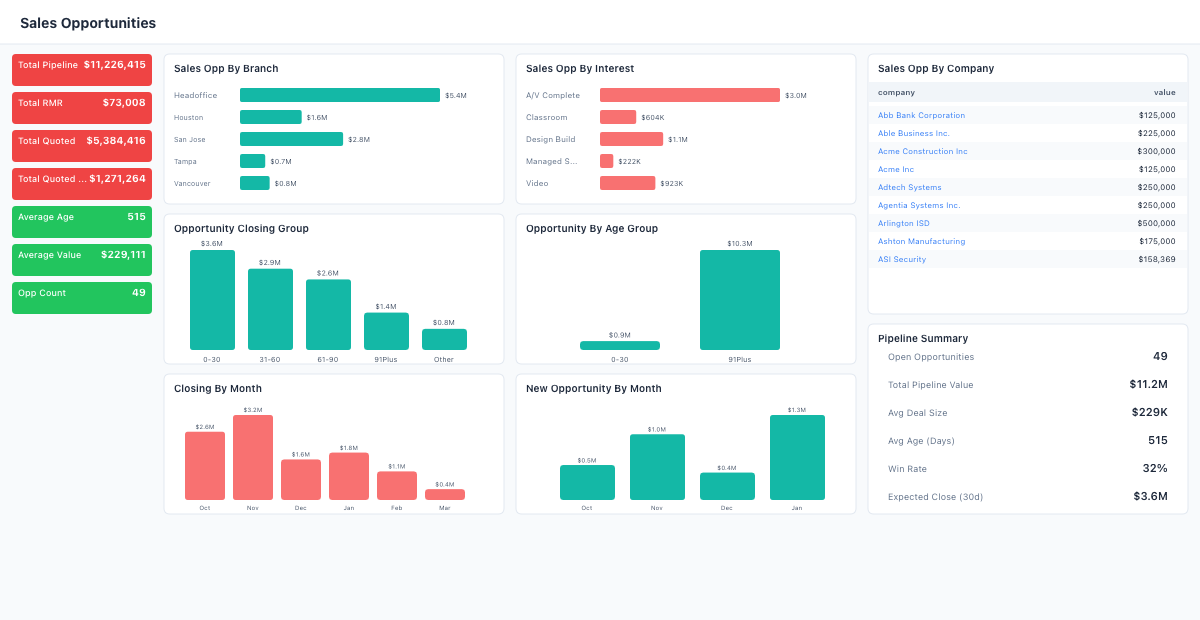Select Jan bar in New Opportunity By Month

pyautogui.click(x=797, y=457)
